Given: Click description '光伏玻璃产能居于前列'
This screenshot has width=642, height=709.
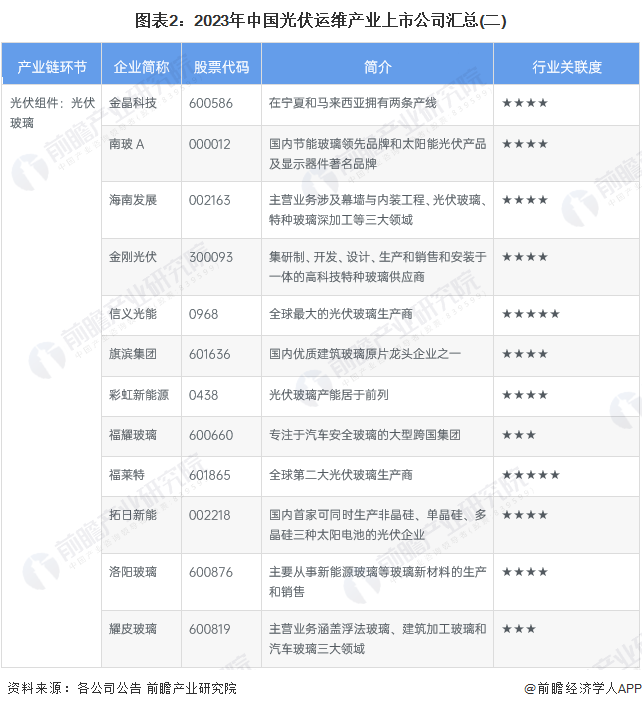Looking at the screenshot, I should [x=329, y=394].
